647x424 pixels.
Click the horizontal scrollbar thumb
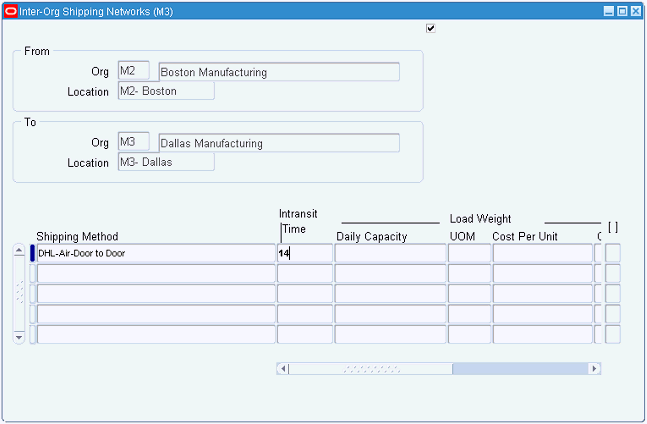point(371,368)
